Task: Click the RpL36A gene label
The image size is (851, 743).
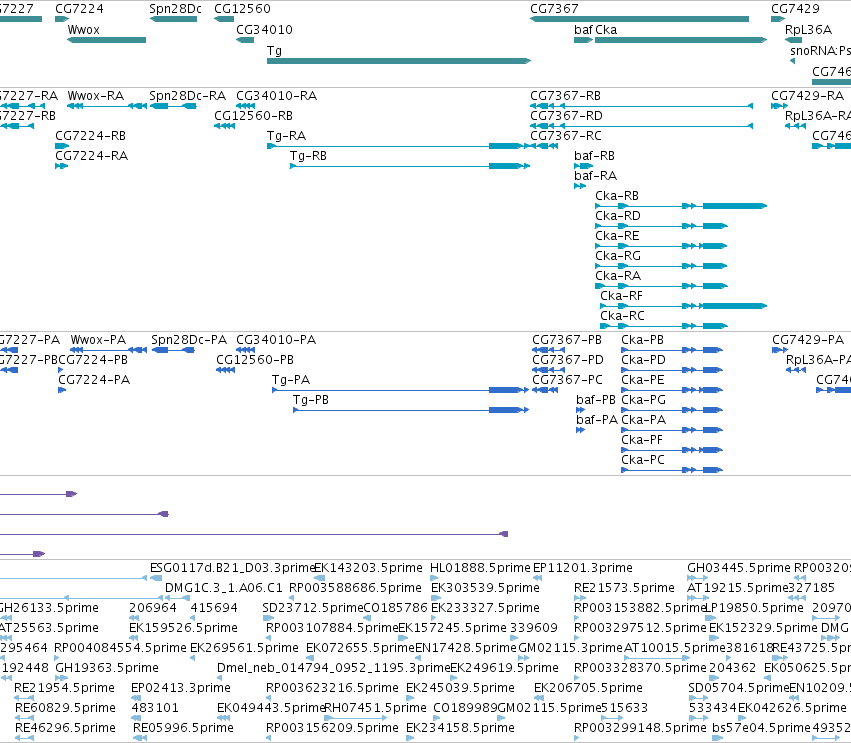Action: pyautogui.click(x=808, y=30)
